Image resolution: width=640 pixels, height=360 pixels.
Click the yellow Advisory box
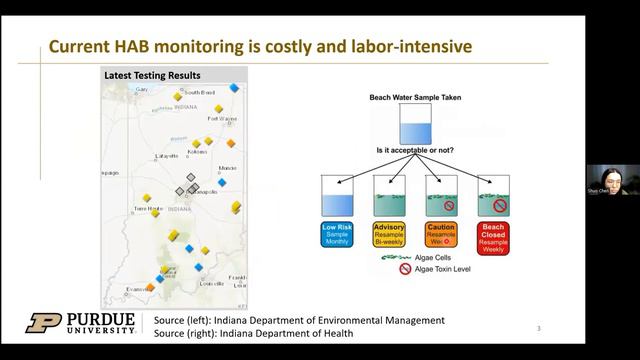(x=389, y=234)
